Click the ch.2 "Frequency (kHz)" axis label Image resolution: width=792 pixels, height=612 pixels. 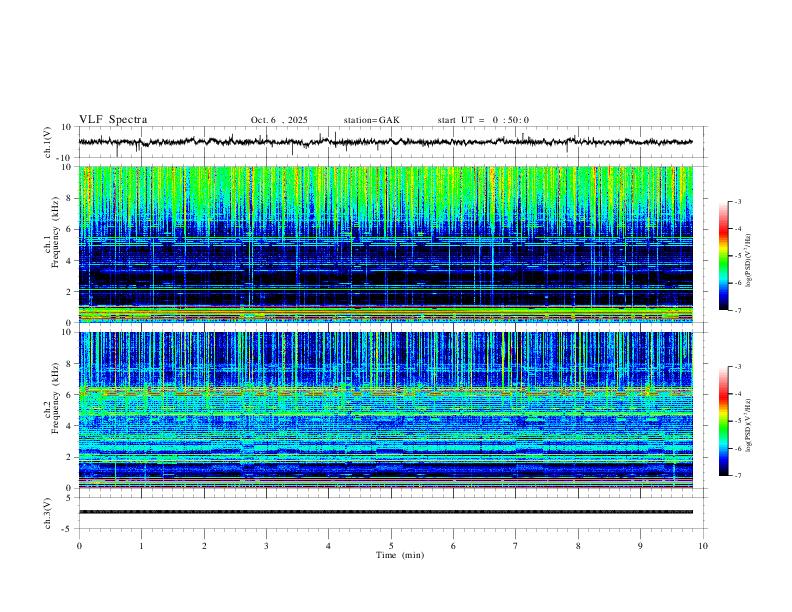click(56, 398)
